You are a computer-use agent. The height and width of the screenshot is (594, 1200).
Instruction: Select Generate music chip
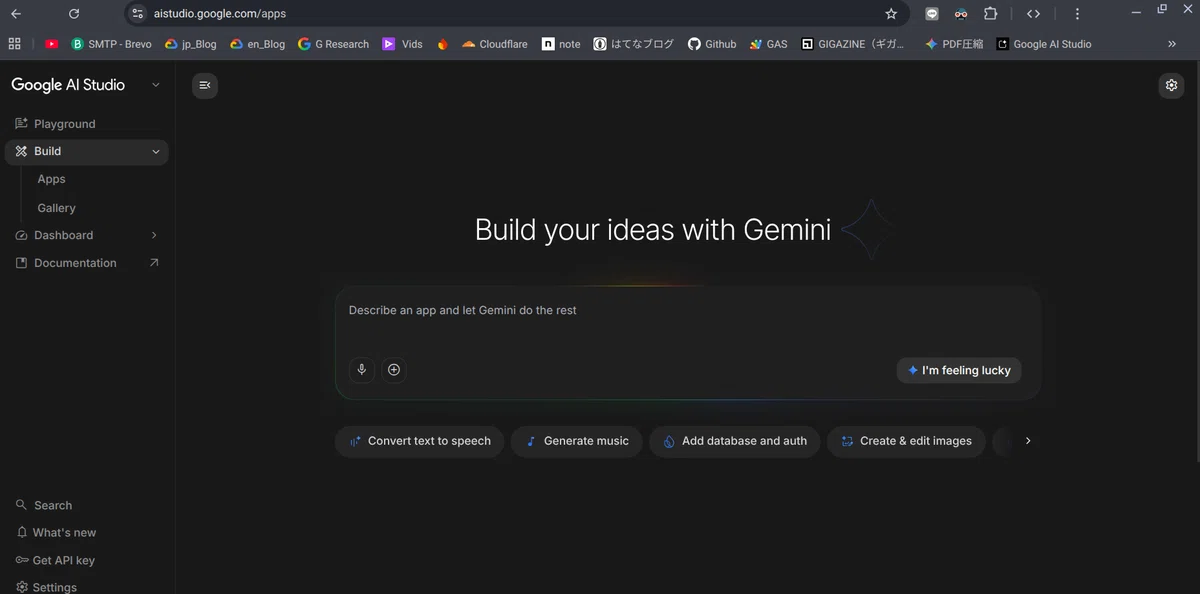577,441
